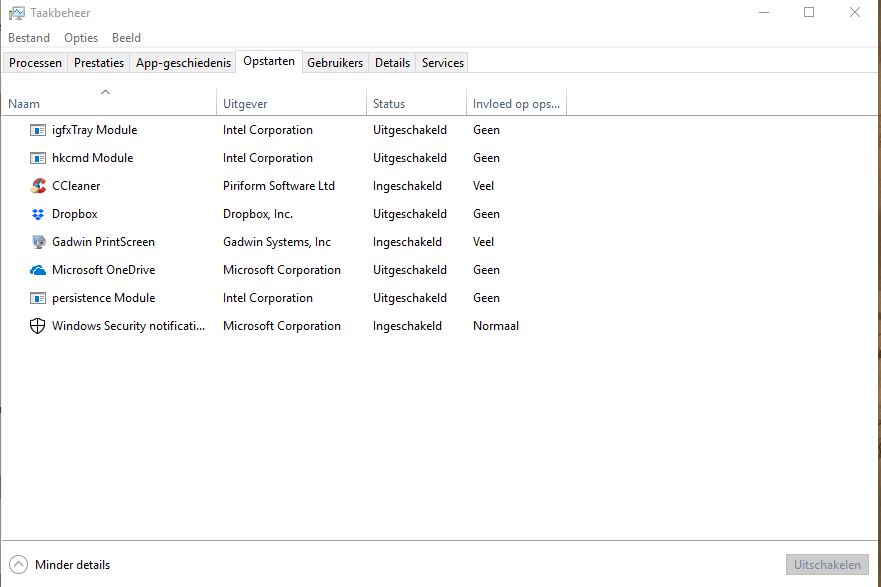881x587 pixels.
Task: Click the persistence Module icon
Action: (x=38, y=298)
